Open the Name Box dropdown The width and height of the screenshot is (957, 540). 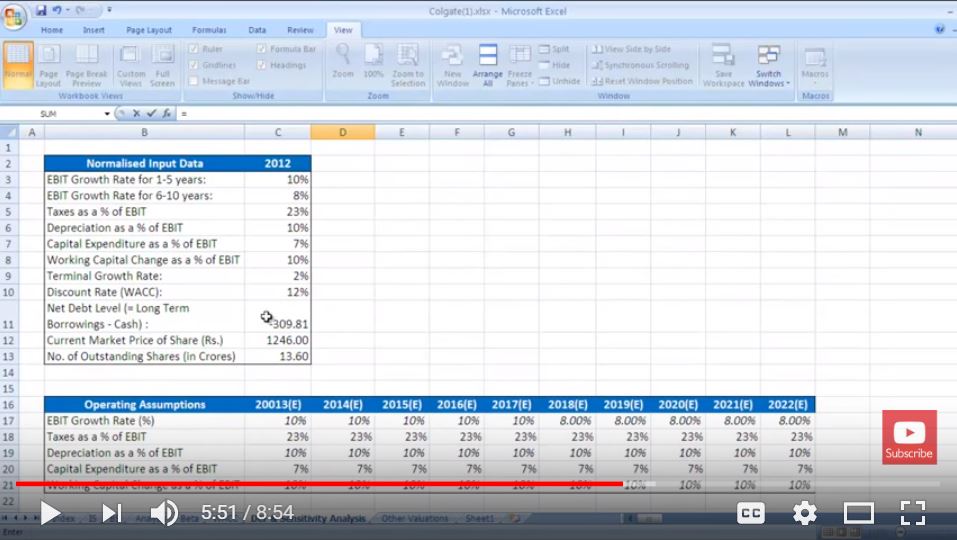pyautogui.click(x=107, y=114)
